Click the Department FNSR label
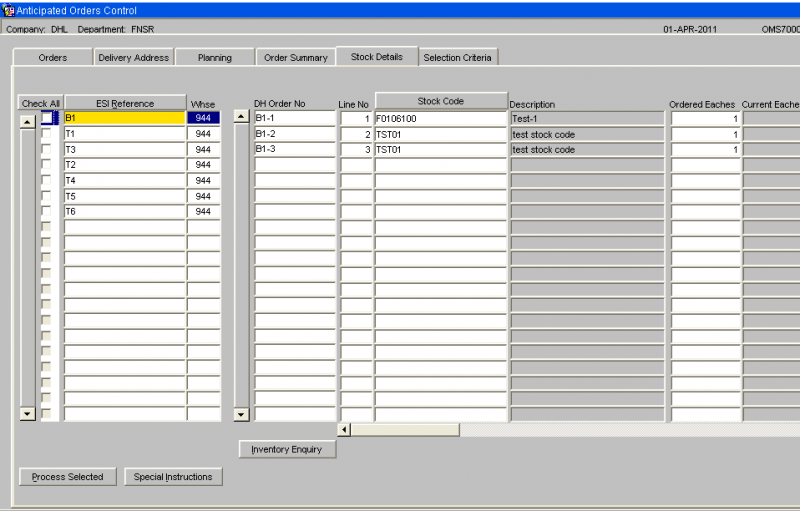 (116, 29)
